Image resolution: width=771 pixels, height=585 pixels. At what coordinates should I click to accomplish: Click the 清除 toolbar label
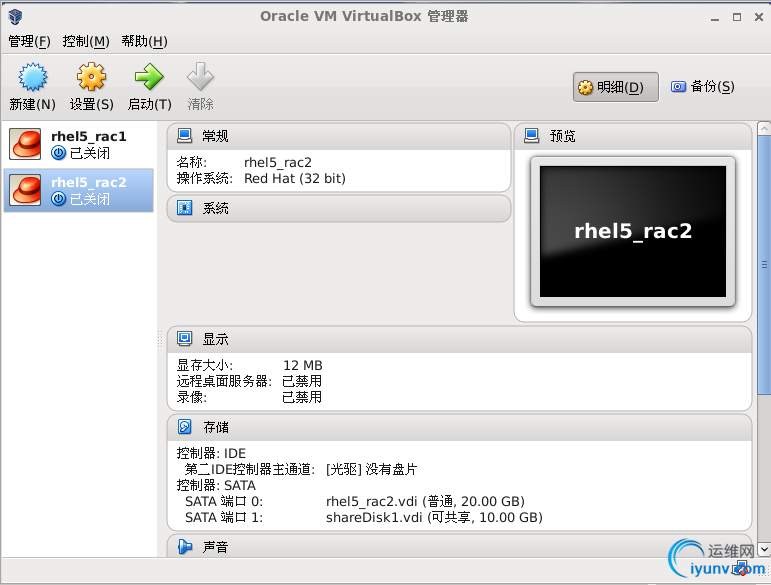pyautogui.click(x=200, y=104)
